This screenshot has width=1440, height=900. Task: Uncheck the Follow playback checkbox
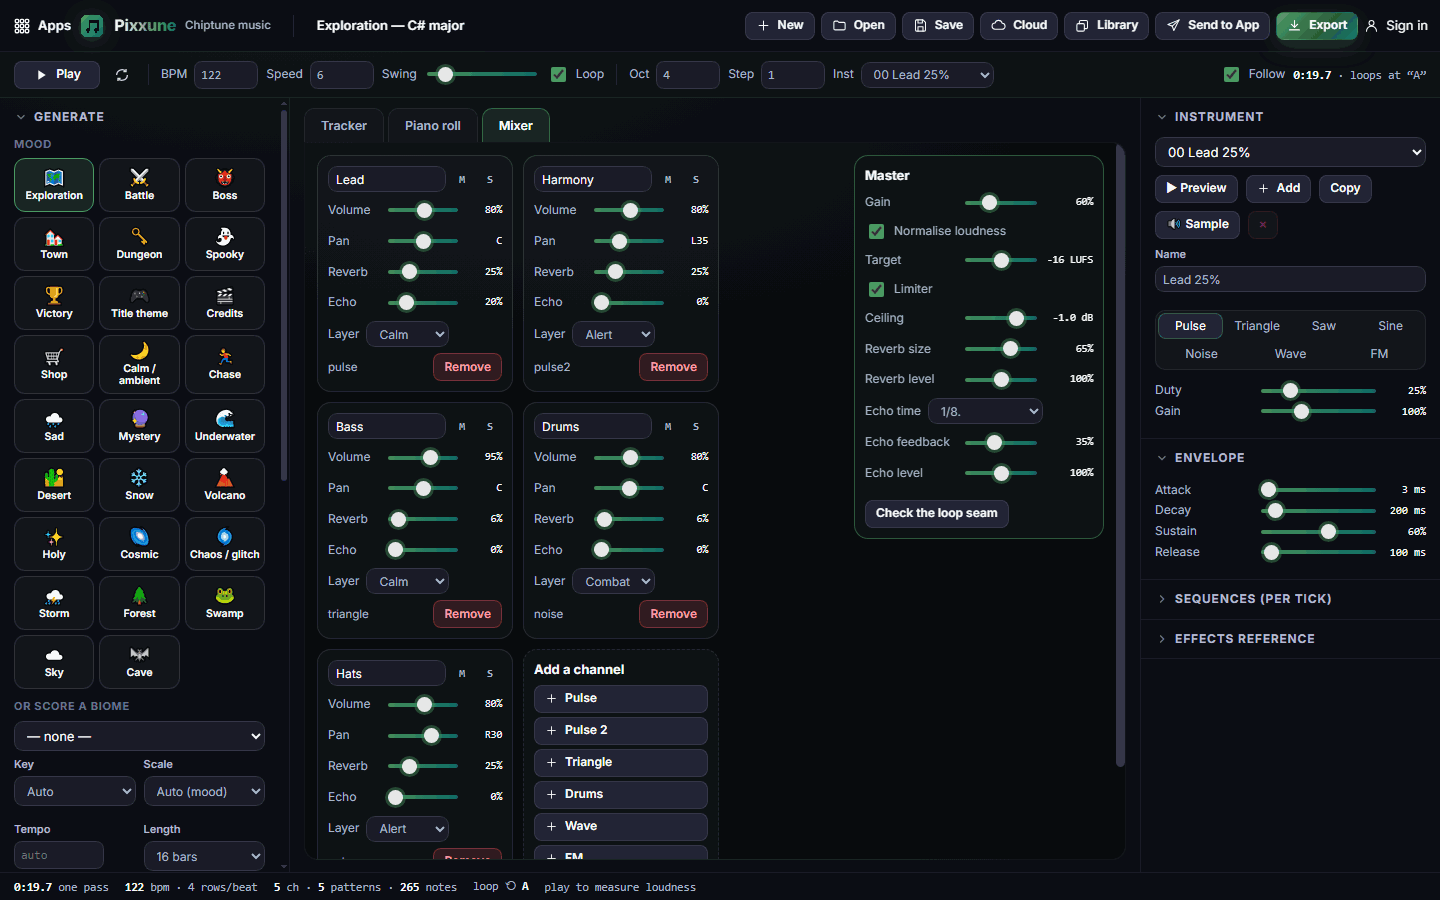tap(1231, 75)
